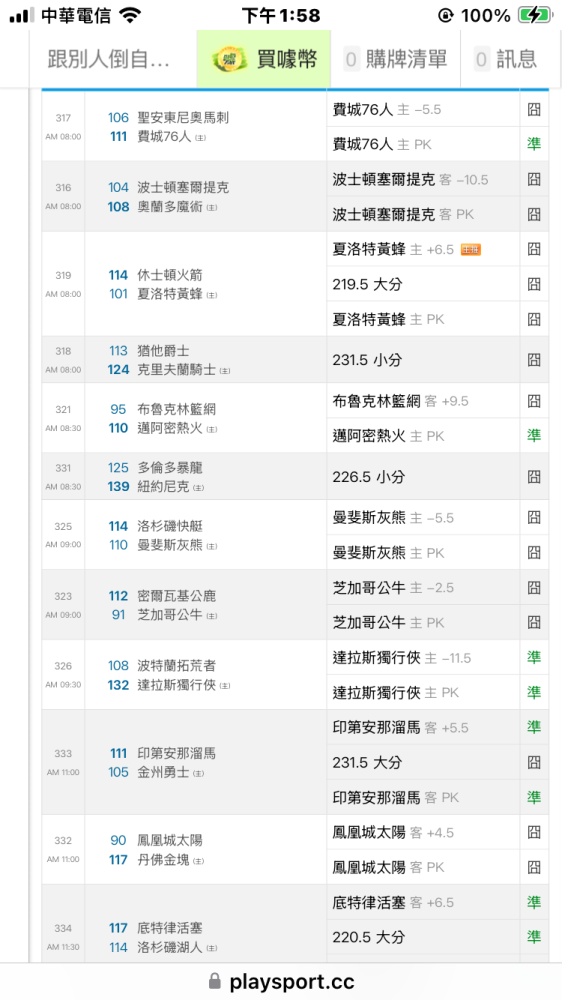The image size is (562, 1000).
Task: Tap 準 result mark for 達拉斯獨行俠 -11.5
Action: pos(534,657)
